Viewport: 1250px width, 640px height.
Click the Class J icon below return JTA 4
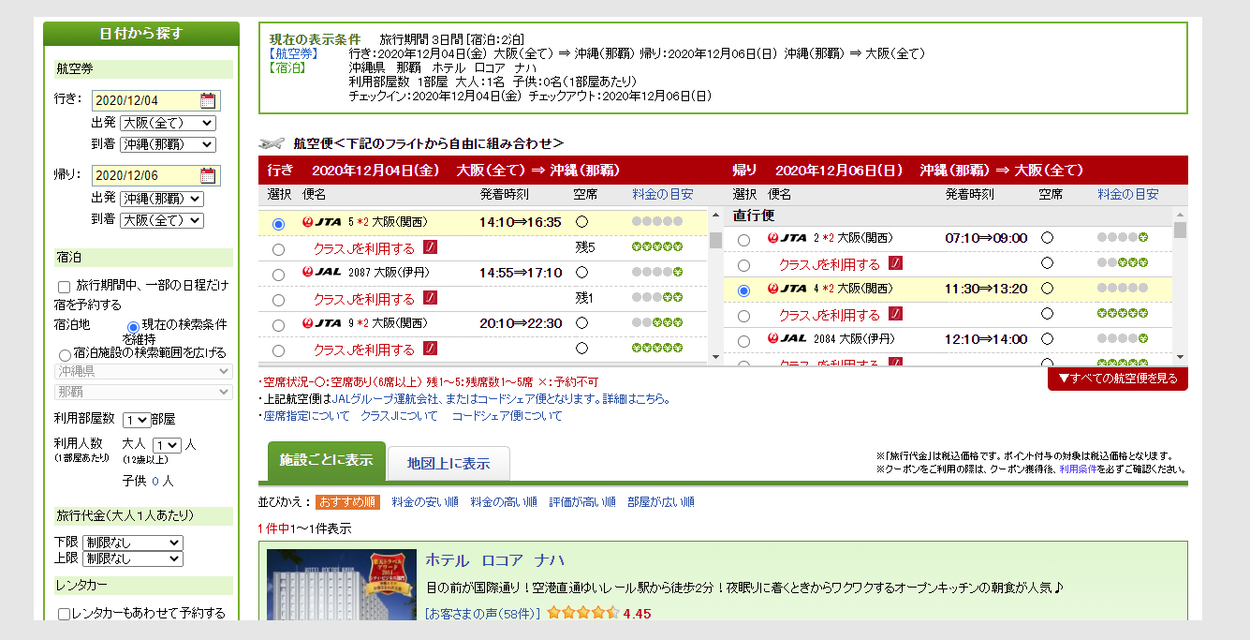point(896,314)
